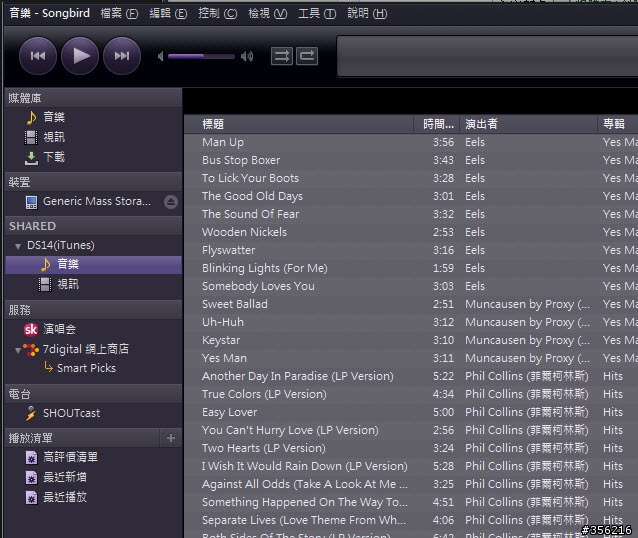Mute audio using the speaker icon
Screen dimensions: 638x538
coord(160,56)
